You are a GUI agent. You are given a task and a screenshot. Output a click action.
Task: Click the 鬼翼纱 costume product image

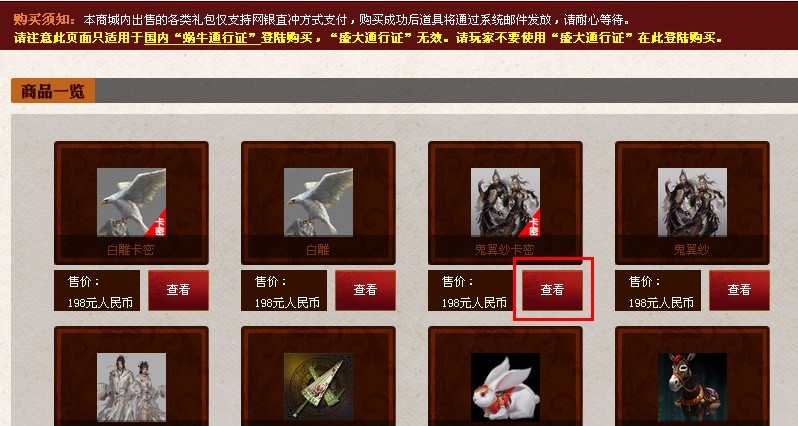coord(692,202)
